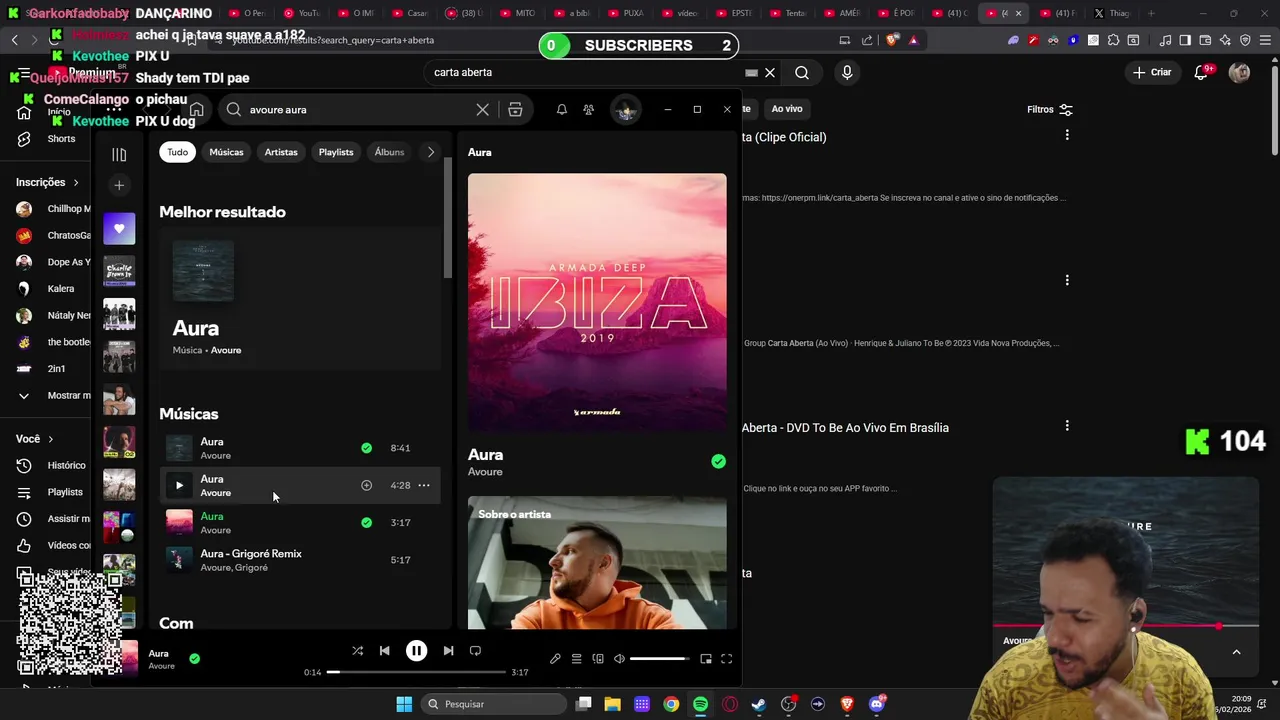Open Spotify miniplayer

[706, 659]
